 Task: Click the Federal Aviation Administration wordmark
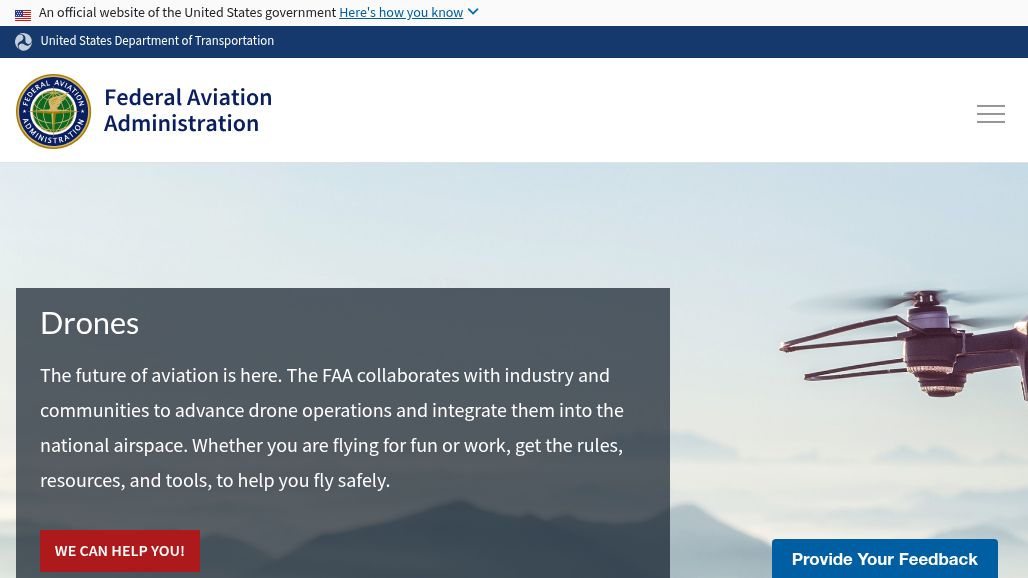pos(187,110)
